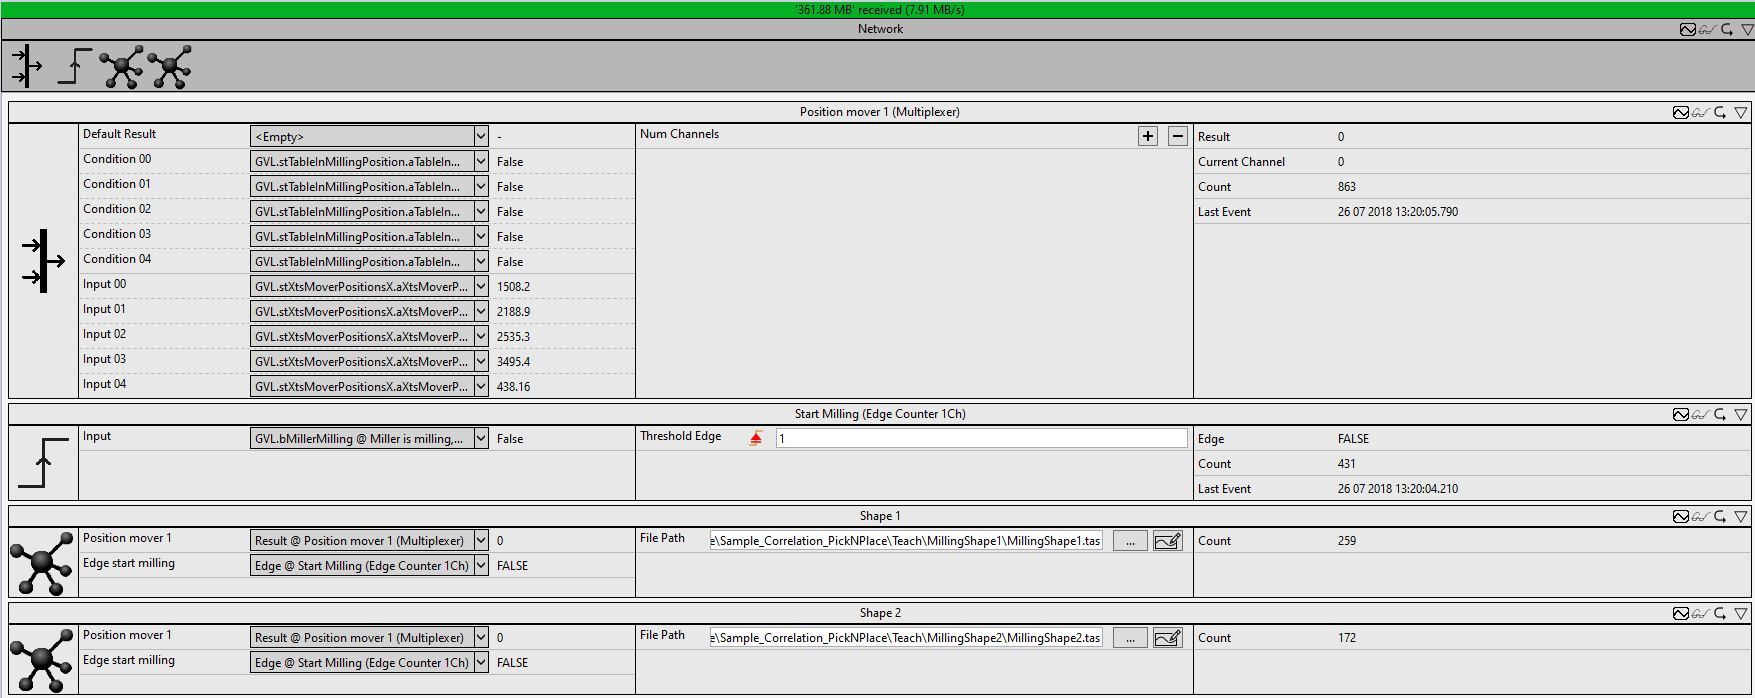Click red Threshold Edge indicator icon

tap(756, 438)
